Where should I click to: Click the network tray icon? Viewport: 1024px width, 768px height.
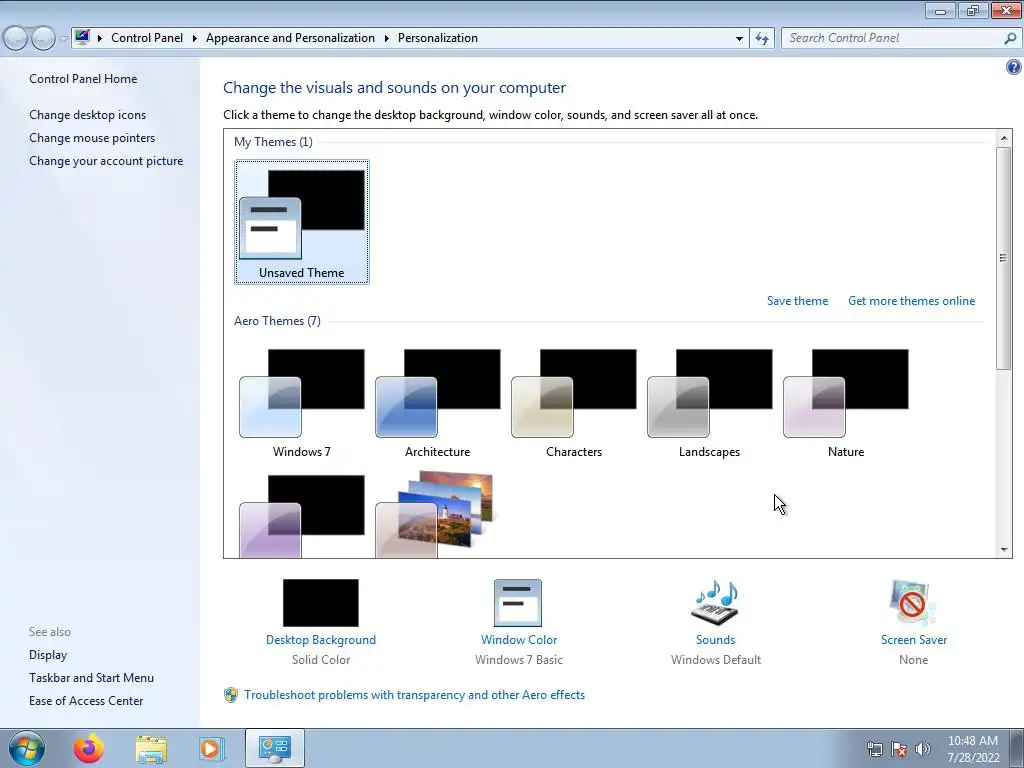pos(874,749)
